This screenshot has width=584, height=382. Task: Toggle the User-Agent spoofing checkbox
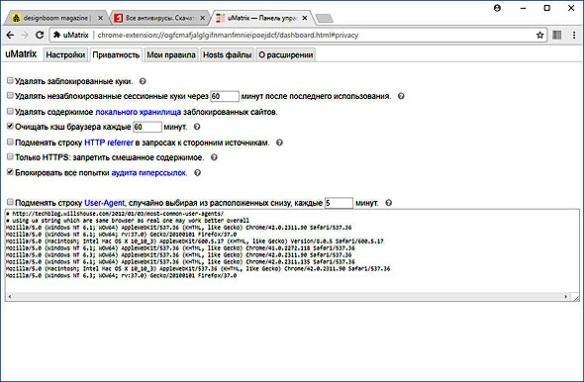10,202
